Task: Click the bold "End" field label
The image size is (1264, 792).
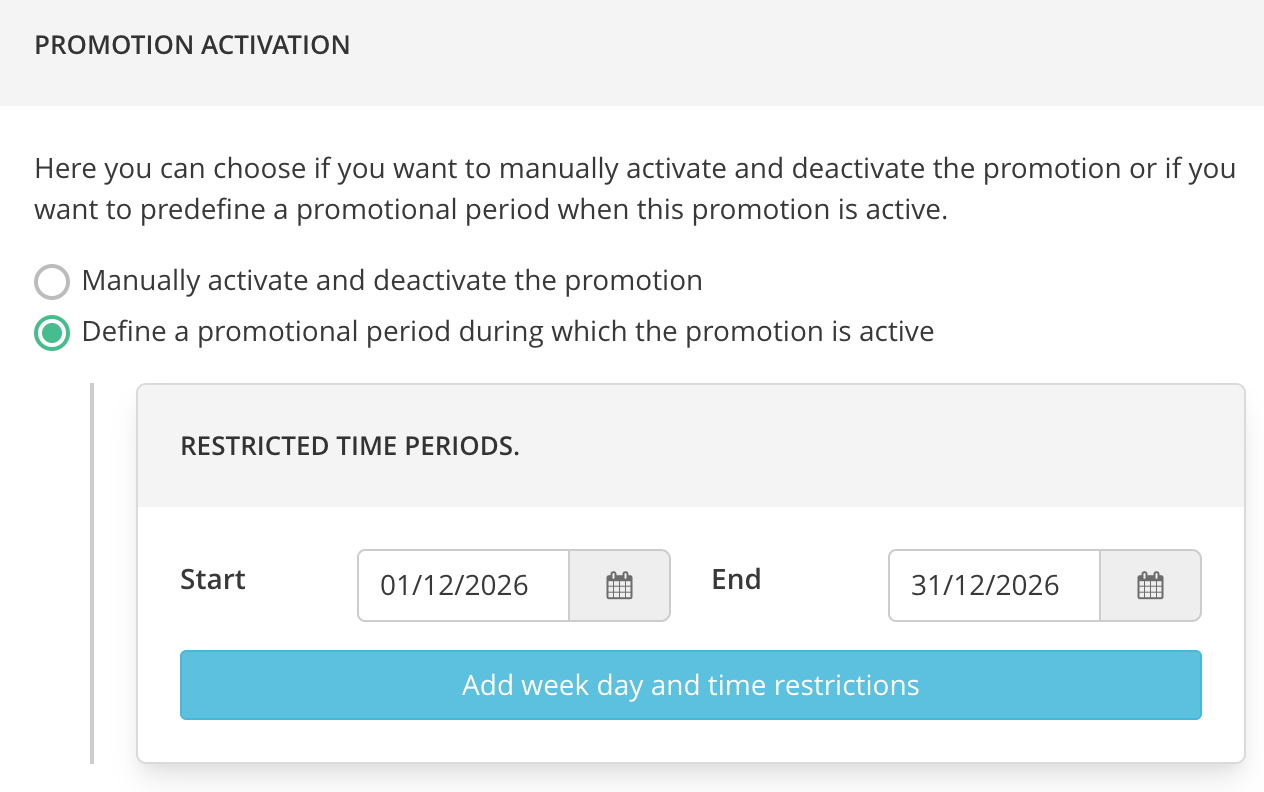Action: pyautogui.click(x=736, y=580)
